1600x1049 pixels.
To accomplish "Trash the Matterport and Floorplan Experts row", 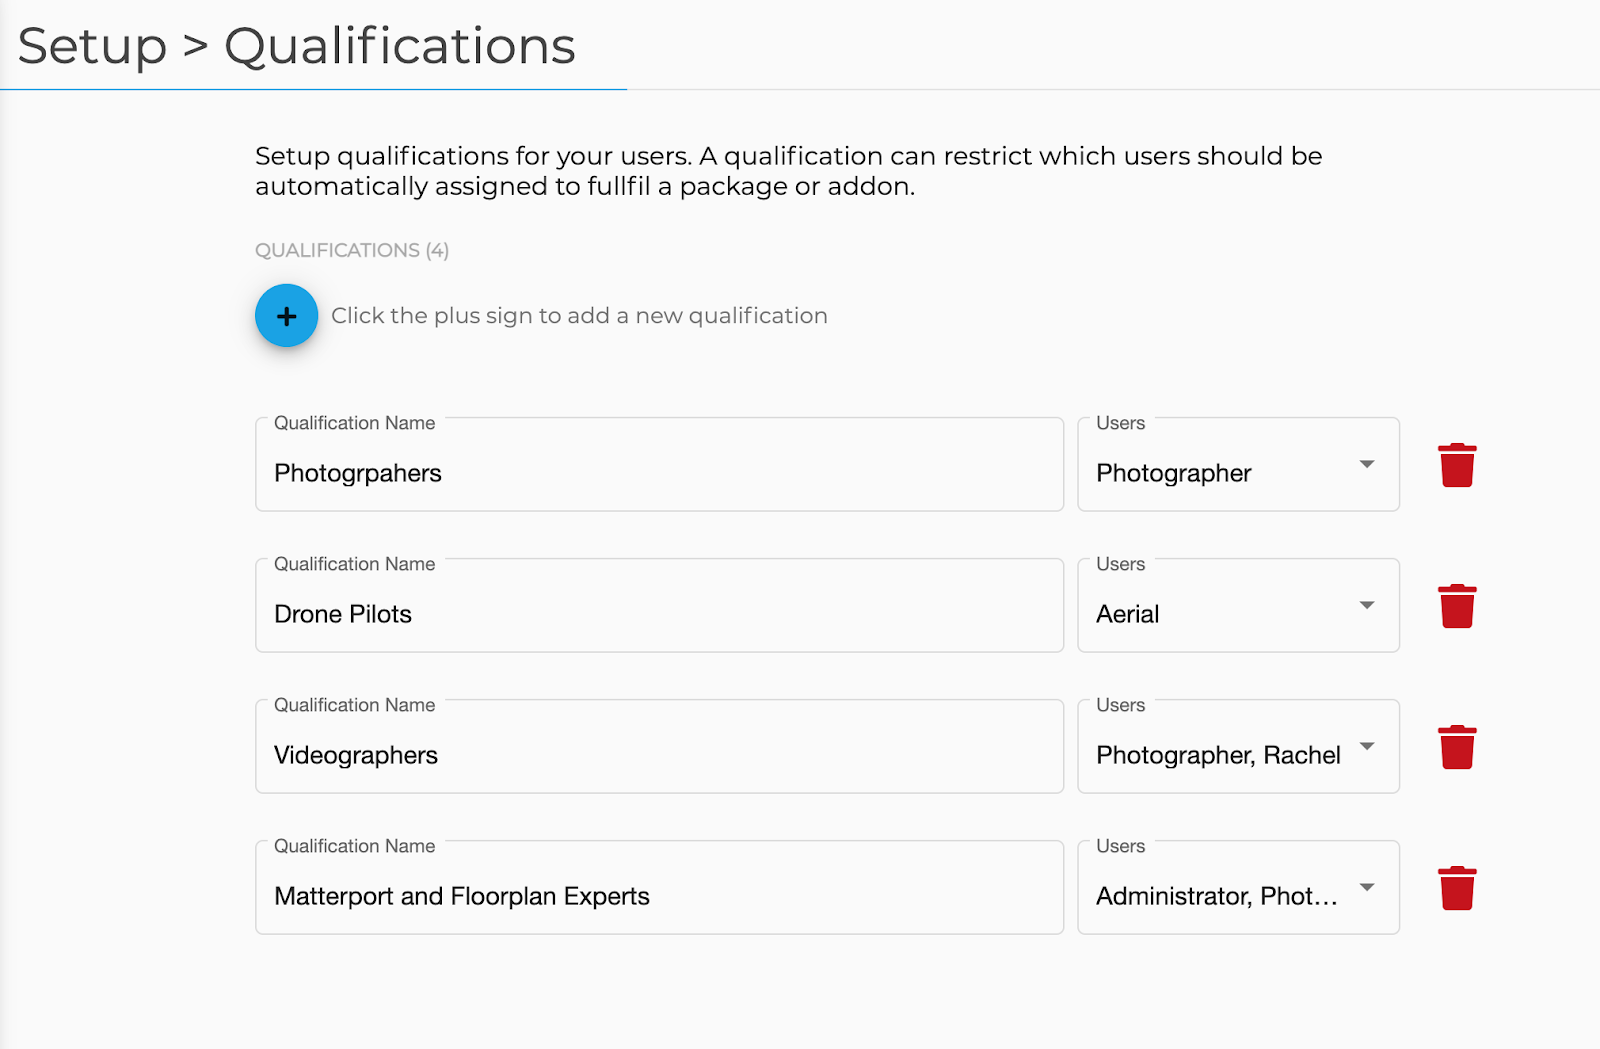I will (1457, 888).
